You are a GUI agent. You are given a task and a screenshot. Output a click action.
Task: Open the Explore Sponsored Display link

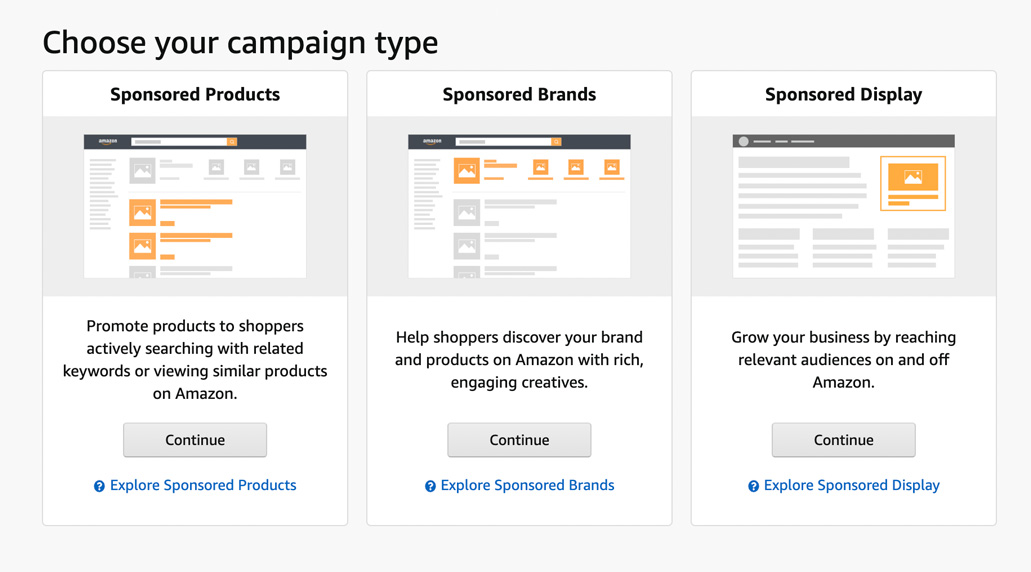point(851,485)
